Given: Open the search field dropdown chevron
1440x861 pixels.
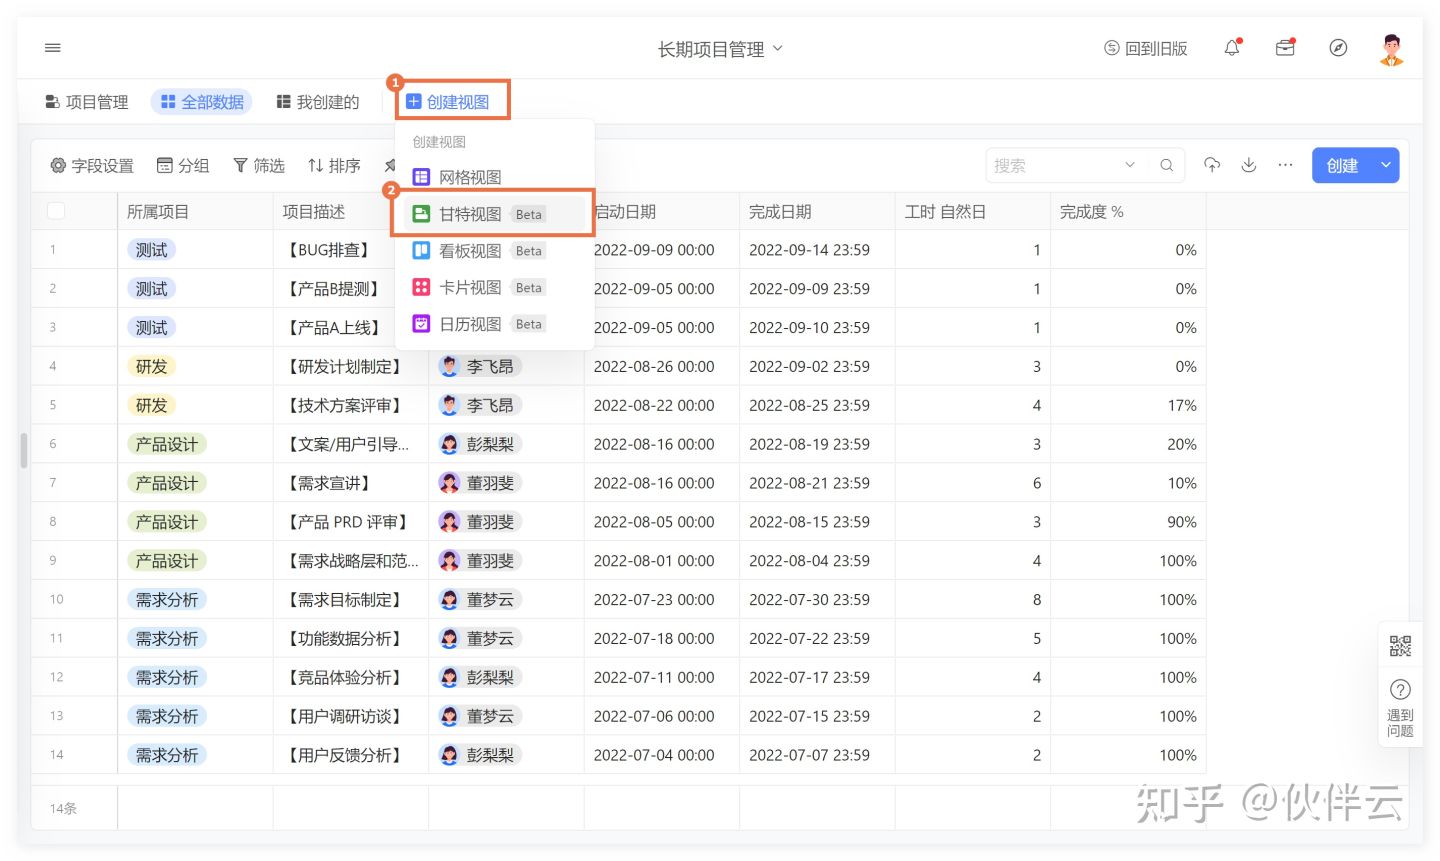Looking at the screenshot, I should click(x=1130, y=165).
